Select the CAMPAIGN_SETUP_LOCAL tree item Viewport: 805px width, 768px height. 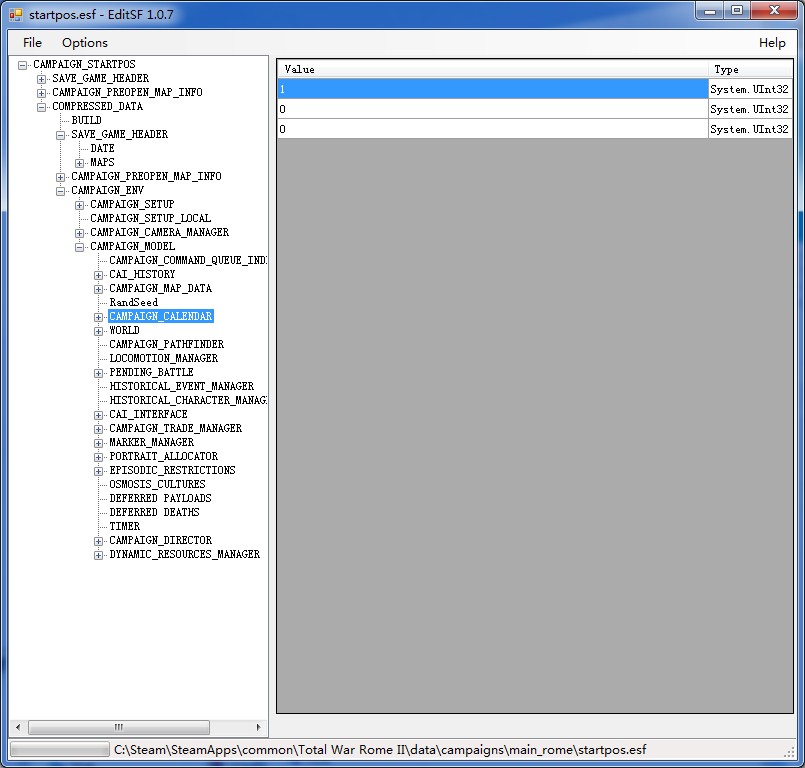point(150,218)
